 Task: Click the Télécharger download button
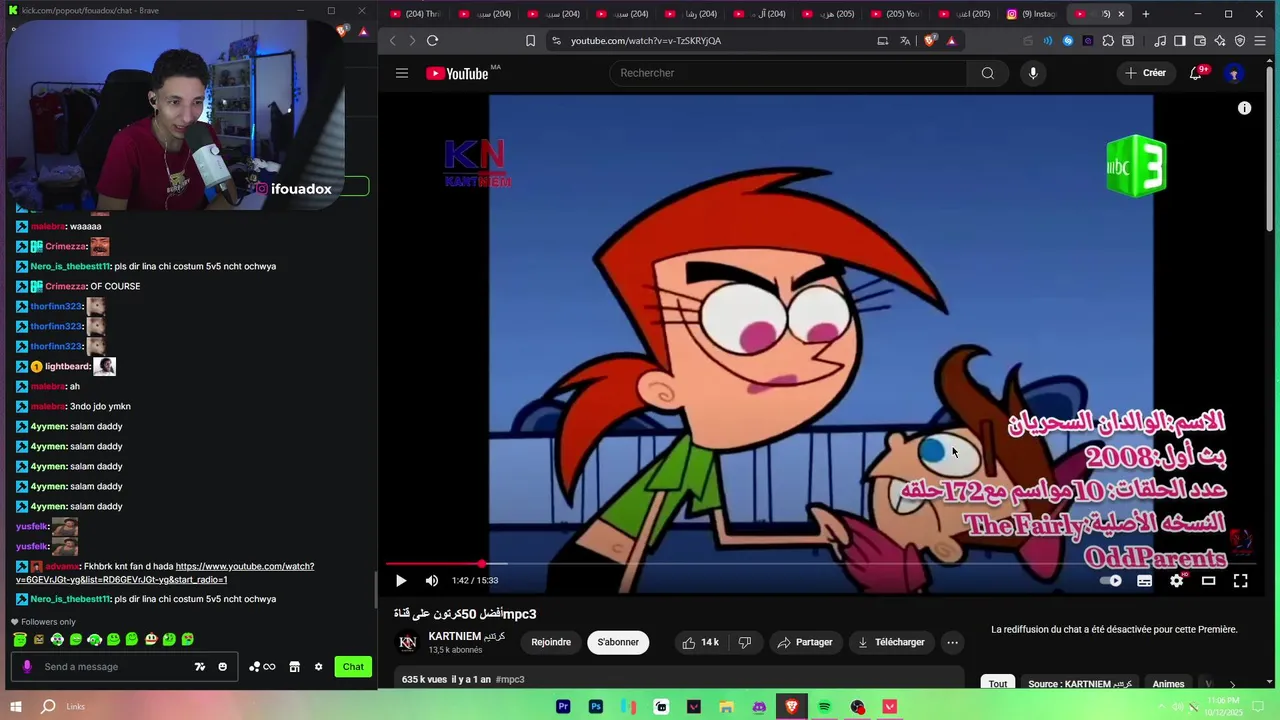coord(891,642)
